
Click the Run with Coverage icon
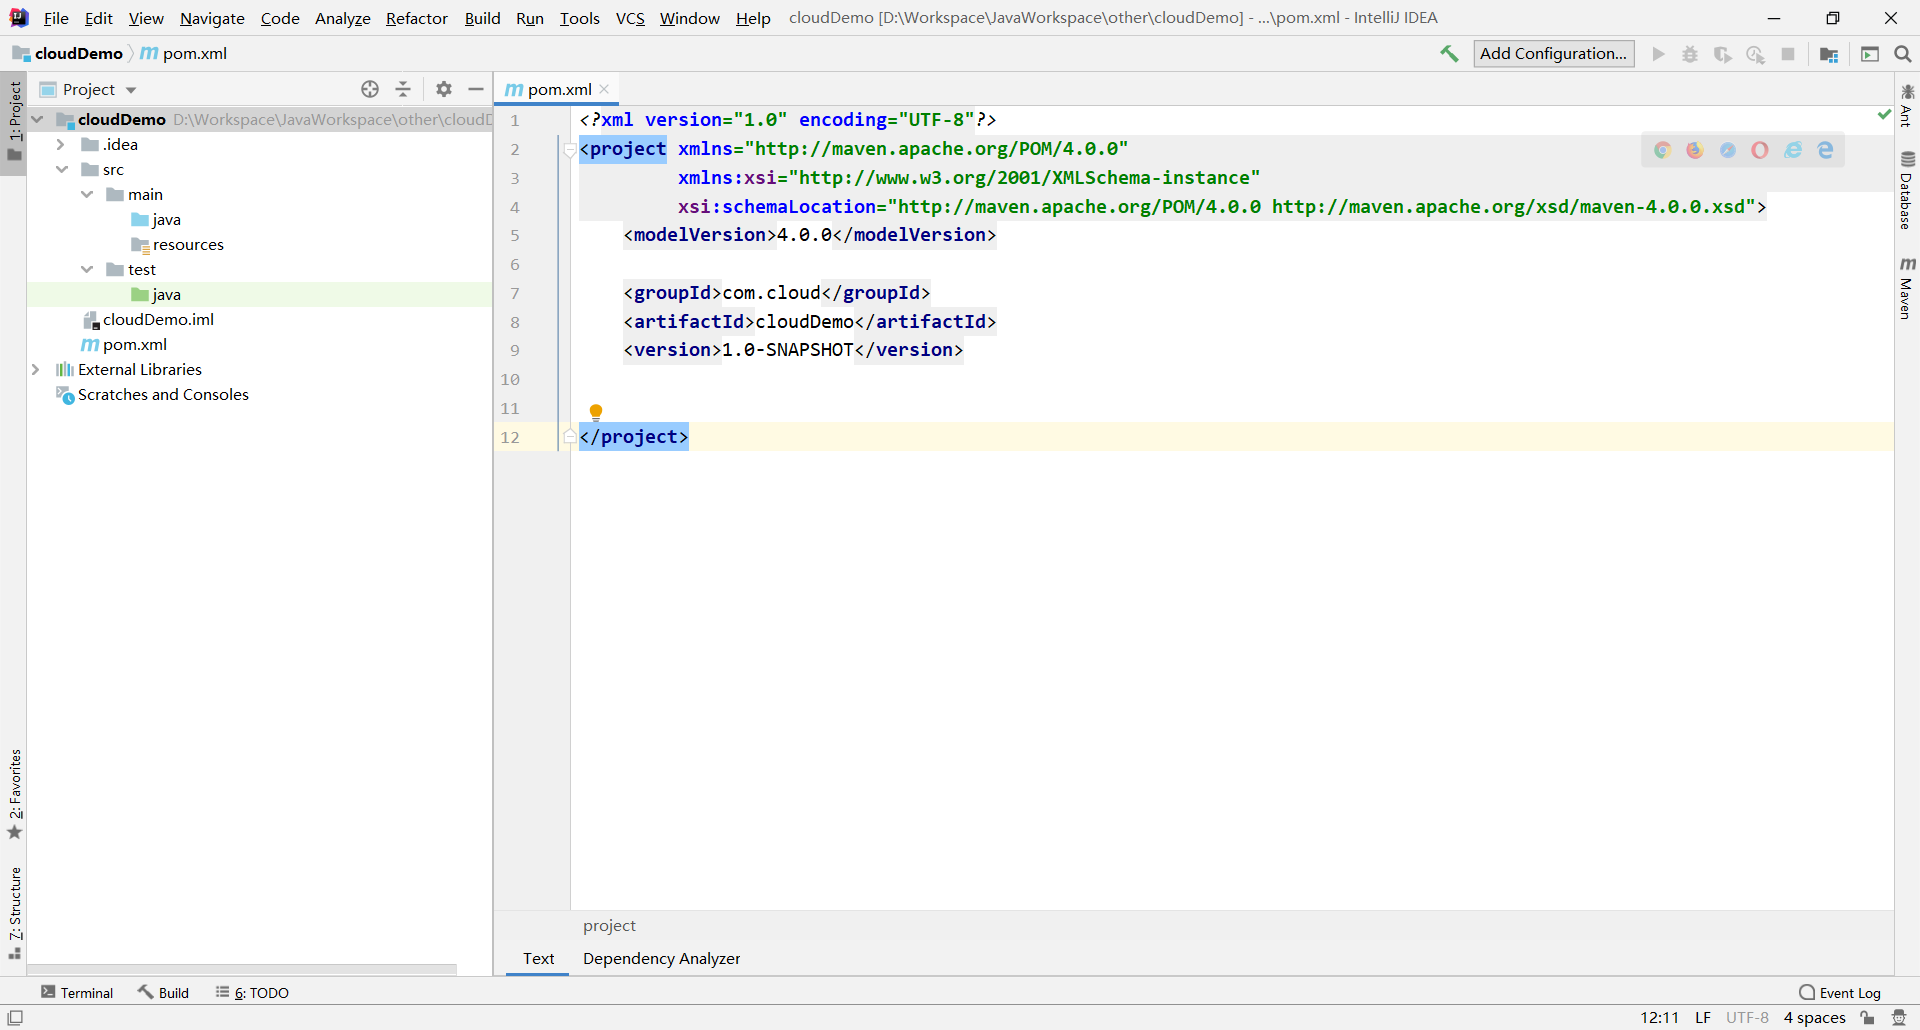pyautogui.click(x=1722, y=54)
